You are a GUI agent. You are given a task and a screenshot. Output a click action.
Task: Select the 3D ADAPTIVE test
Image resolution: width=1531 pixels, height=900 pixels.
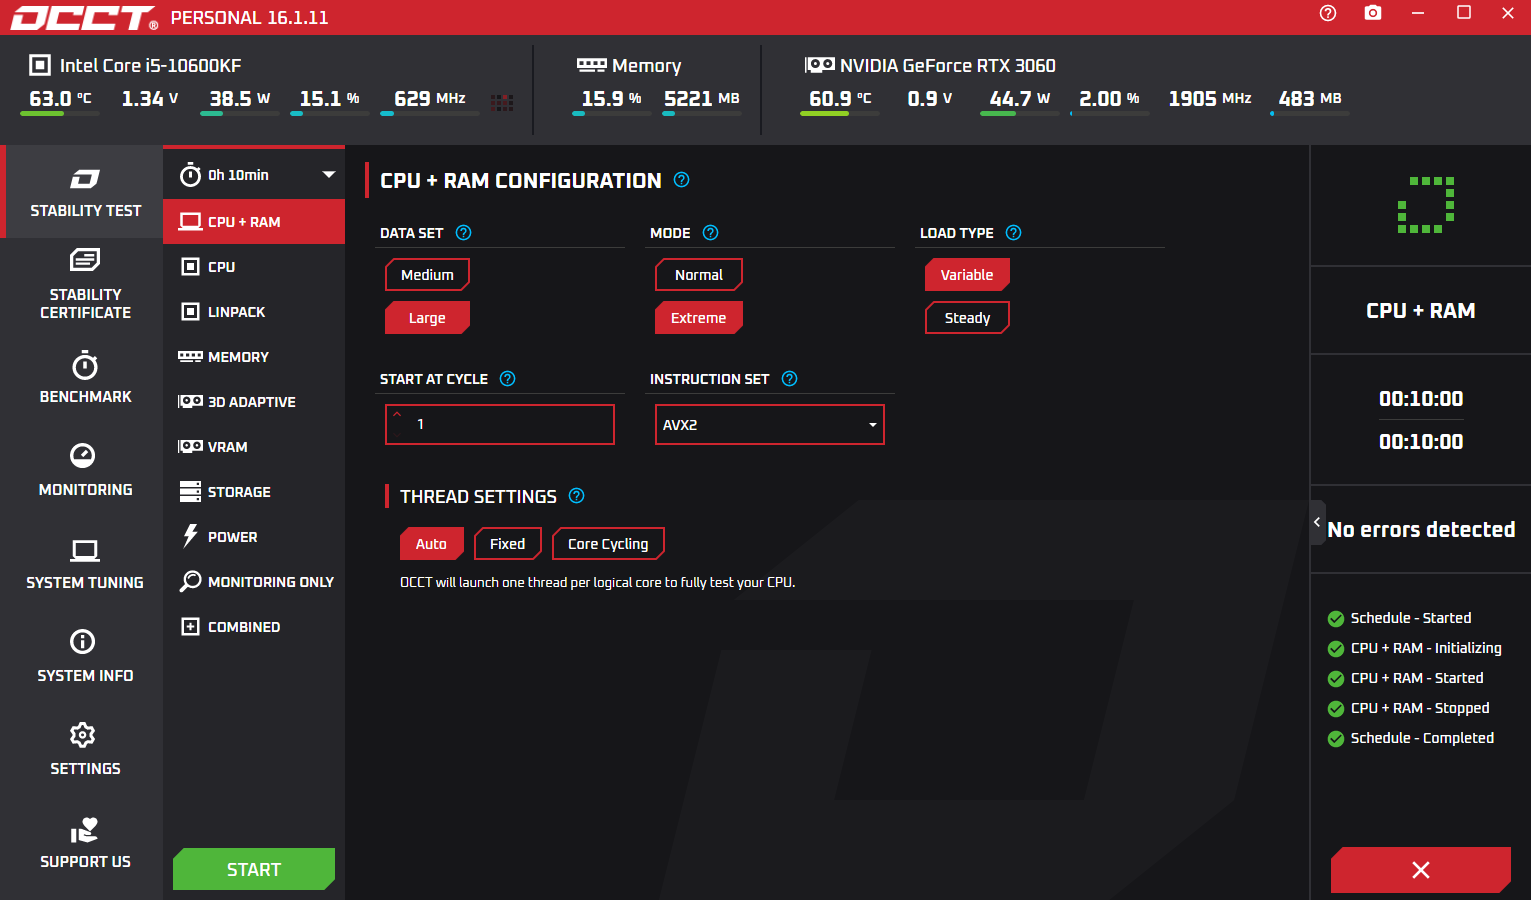pos(254,402)
